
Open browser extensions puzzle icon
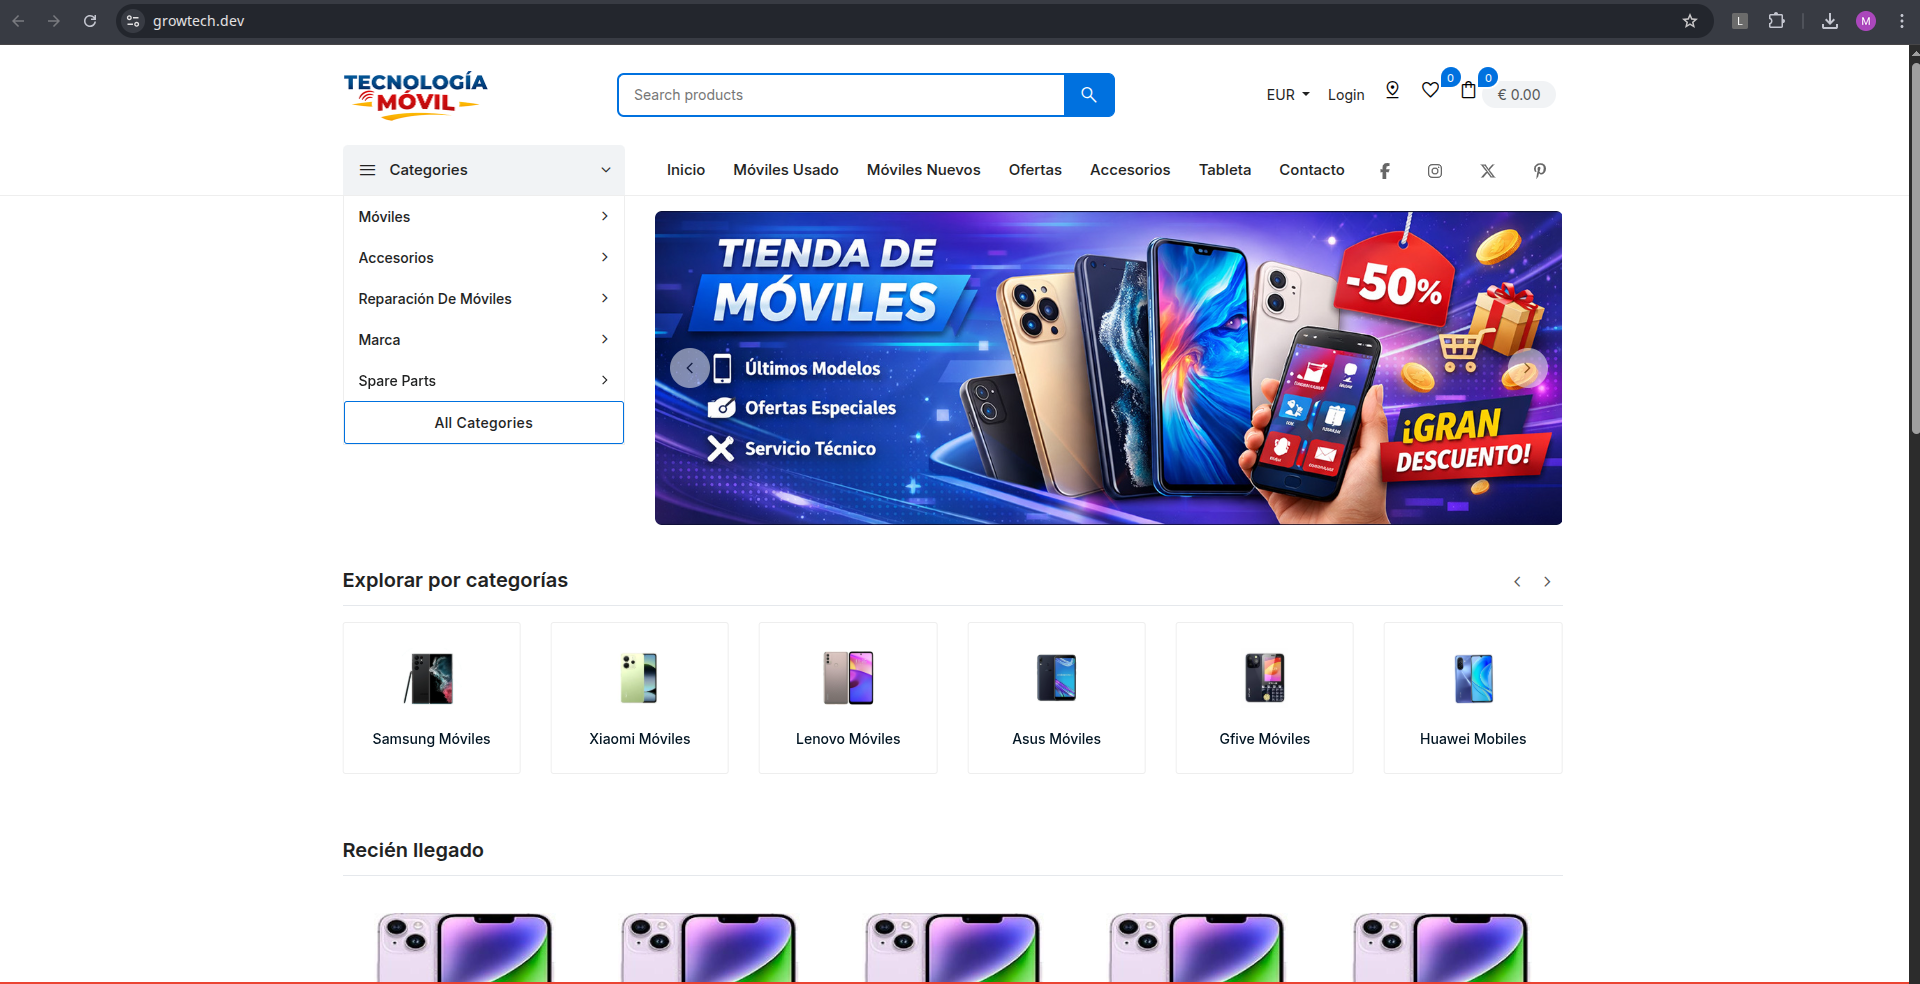coord(1777,21)
